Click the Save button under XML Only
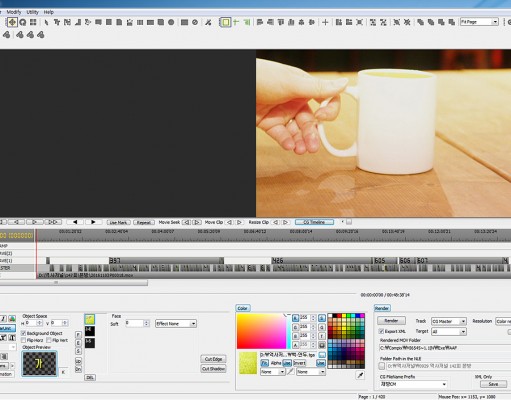The width and height of the screenshot is (511, 400). [x=493, y=384]
